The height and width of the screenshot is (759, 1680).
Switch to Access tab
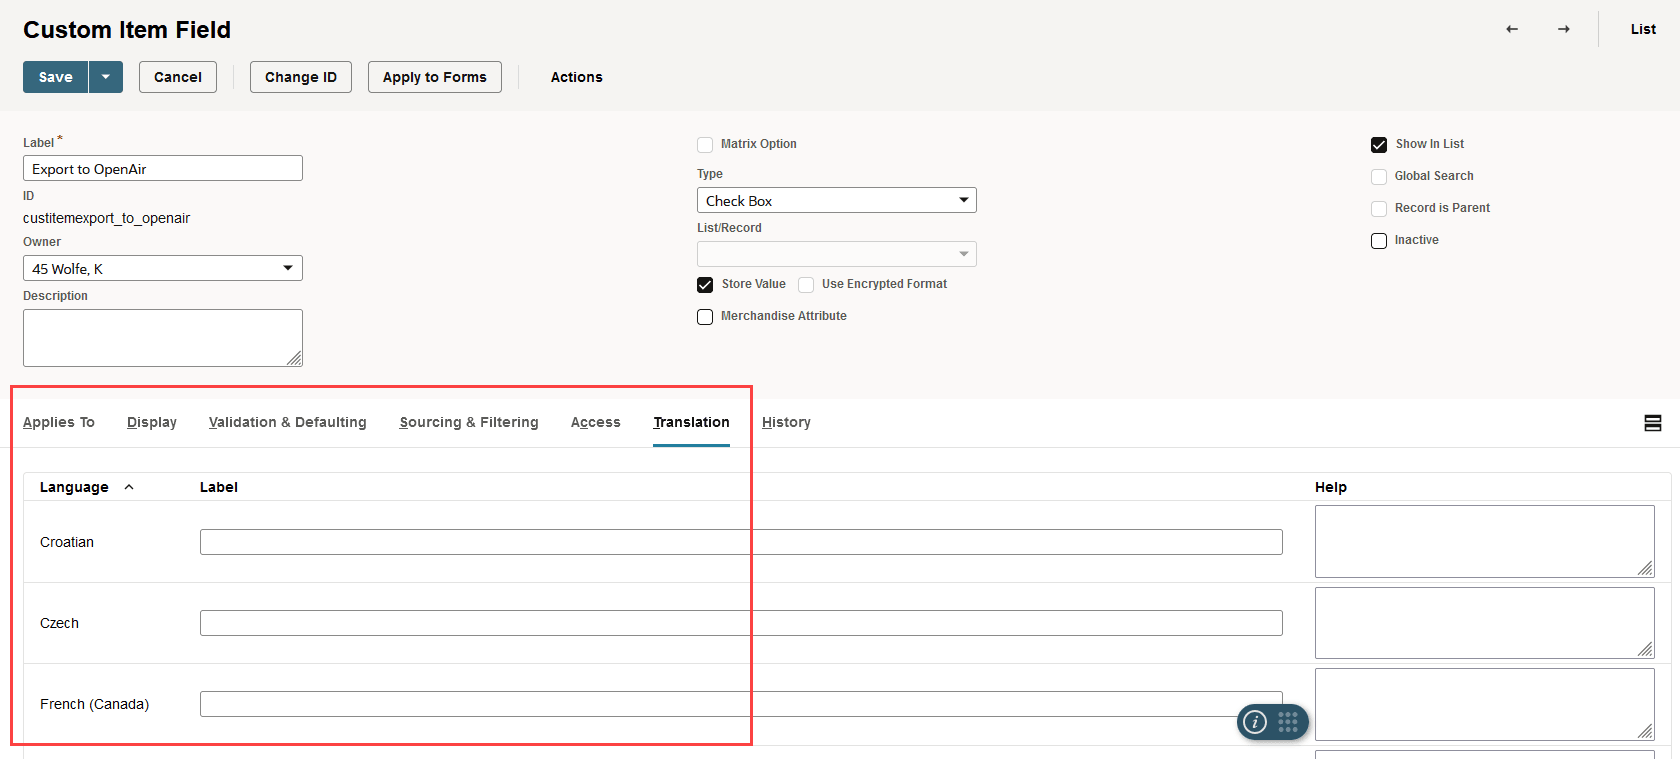tap(596, 422)
